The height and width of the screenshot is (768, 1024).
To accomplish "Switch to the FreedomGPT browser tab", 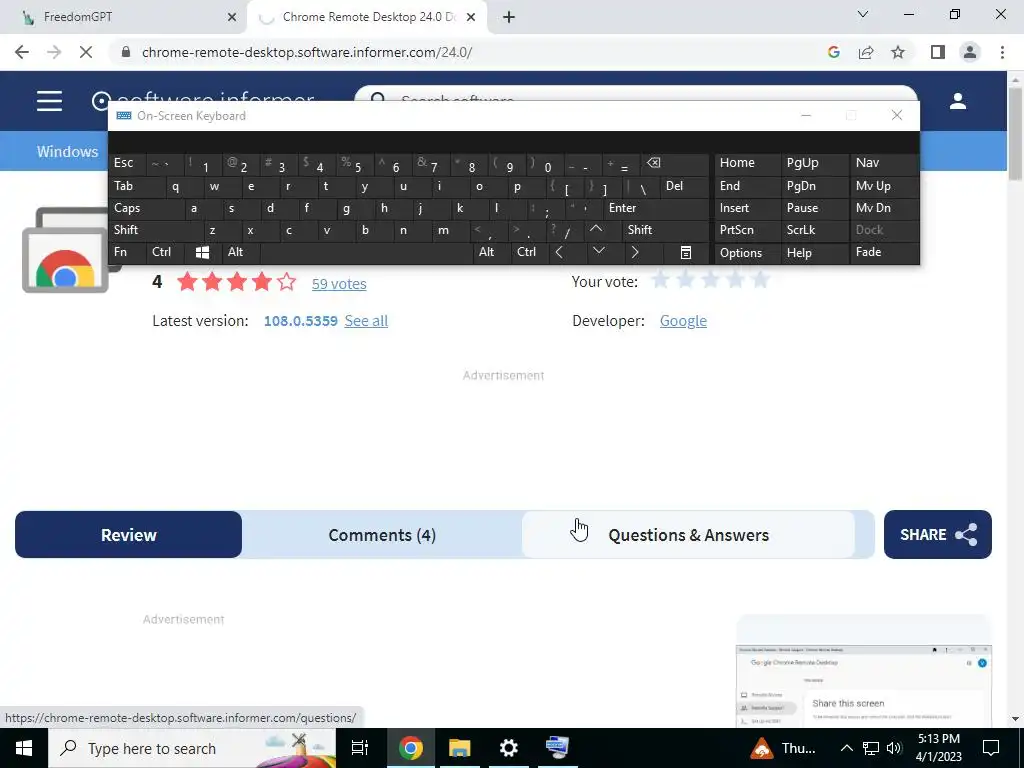I will tap(124, 17).
